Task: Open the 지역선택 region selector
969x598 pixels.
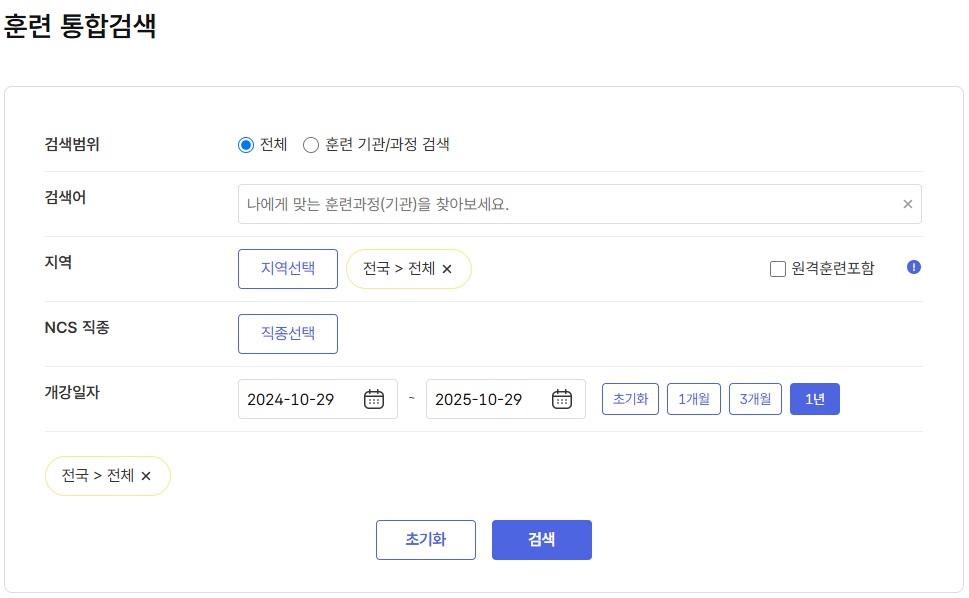Action: (x=287, y=268)
